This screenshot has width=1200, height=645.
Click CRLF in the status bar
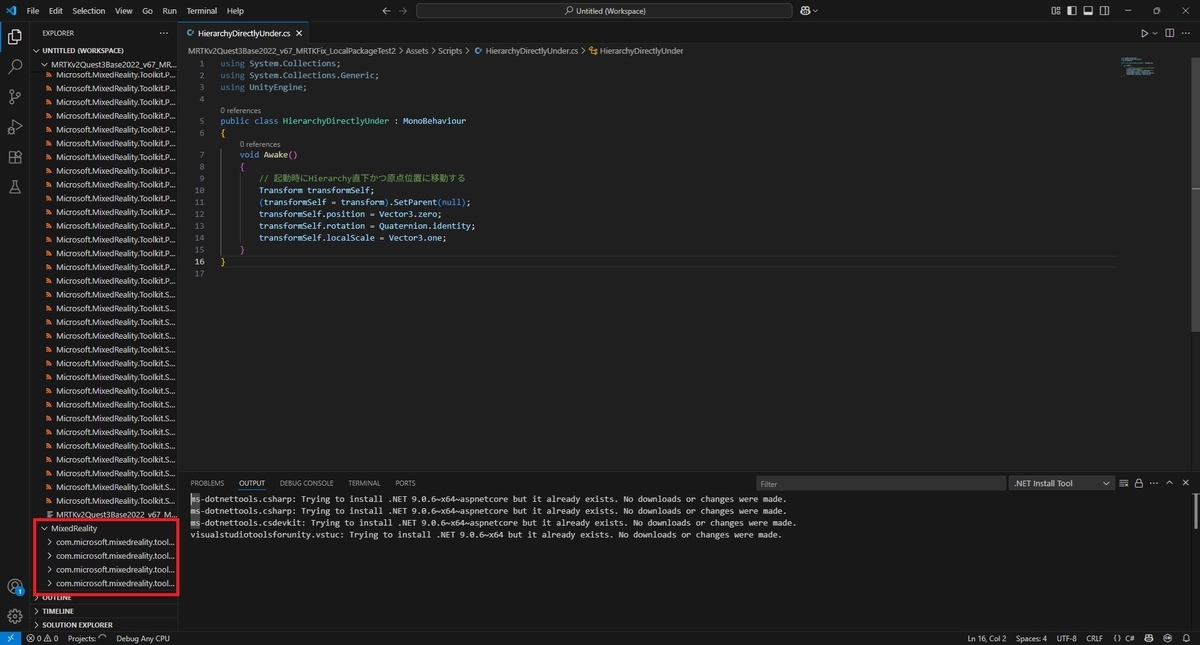(x=1094, y=638)
